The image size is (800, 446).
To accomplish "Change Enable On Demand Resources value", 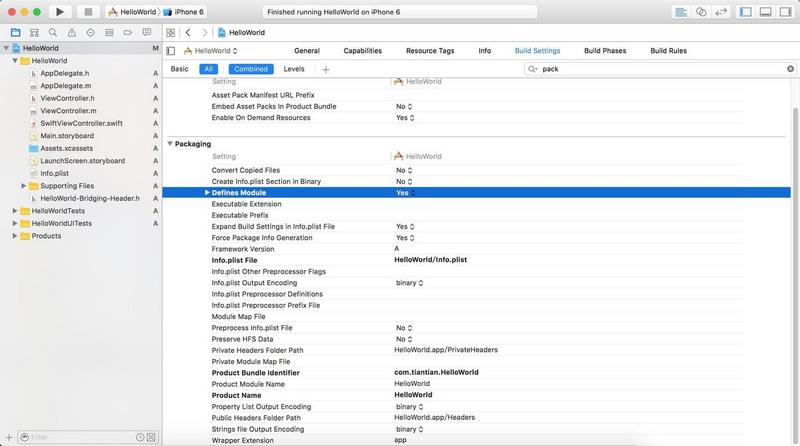I will [x=405, y=118].
